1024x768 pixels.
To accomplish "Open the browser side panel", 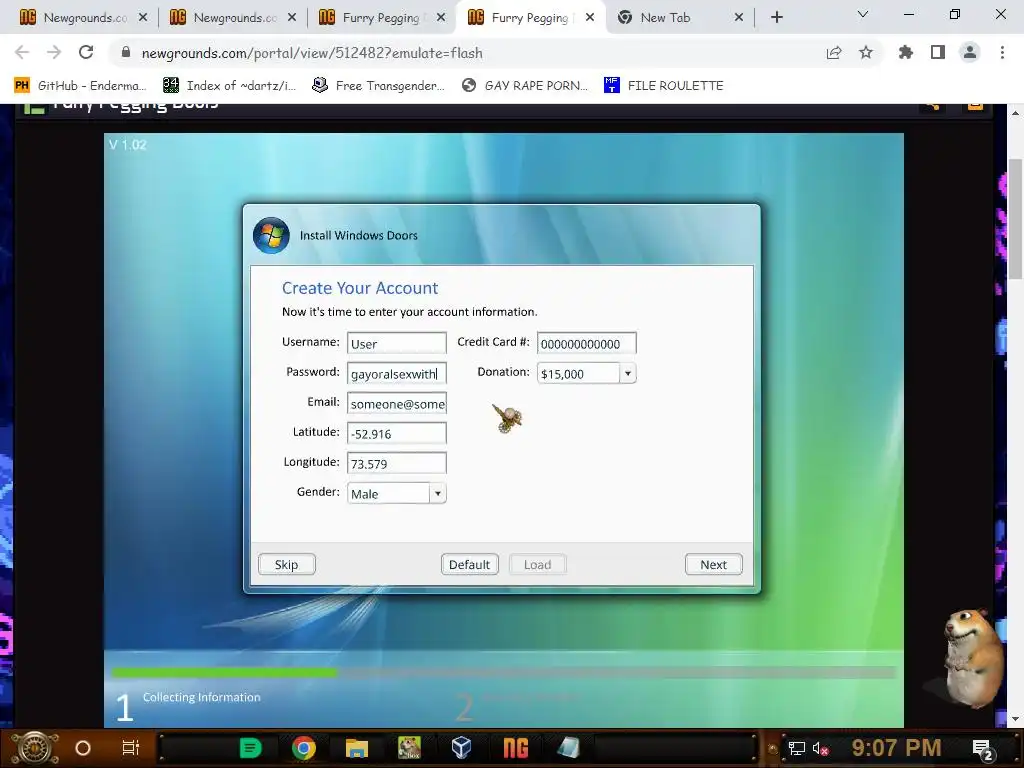I will coord(938,52).
